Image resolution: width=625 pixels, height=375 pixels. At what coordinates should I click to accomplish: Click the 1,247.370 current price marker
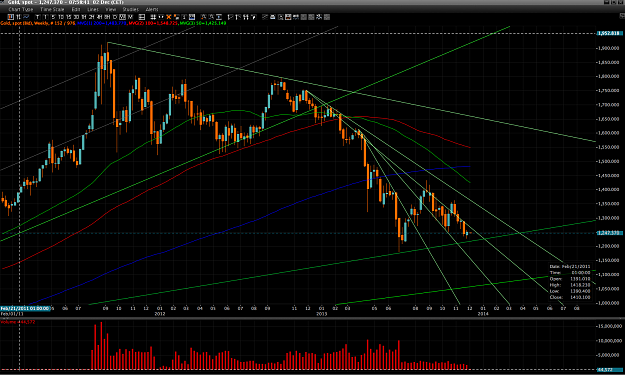pos(609,233)
